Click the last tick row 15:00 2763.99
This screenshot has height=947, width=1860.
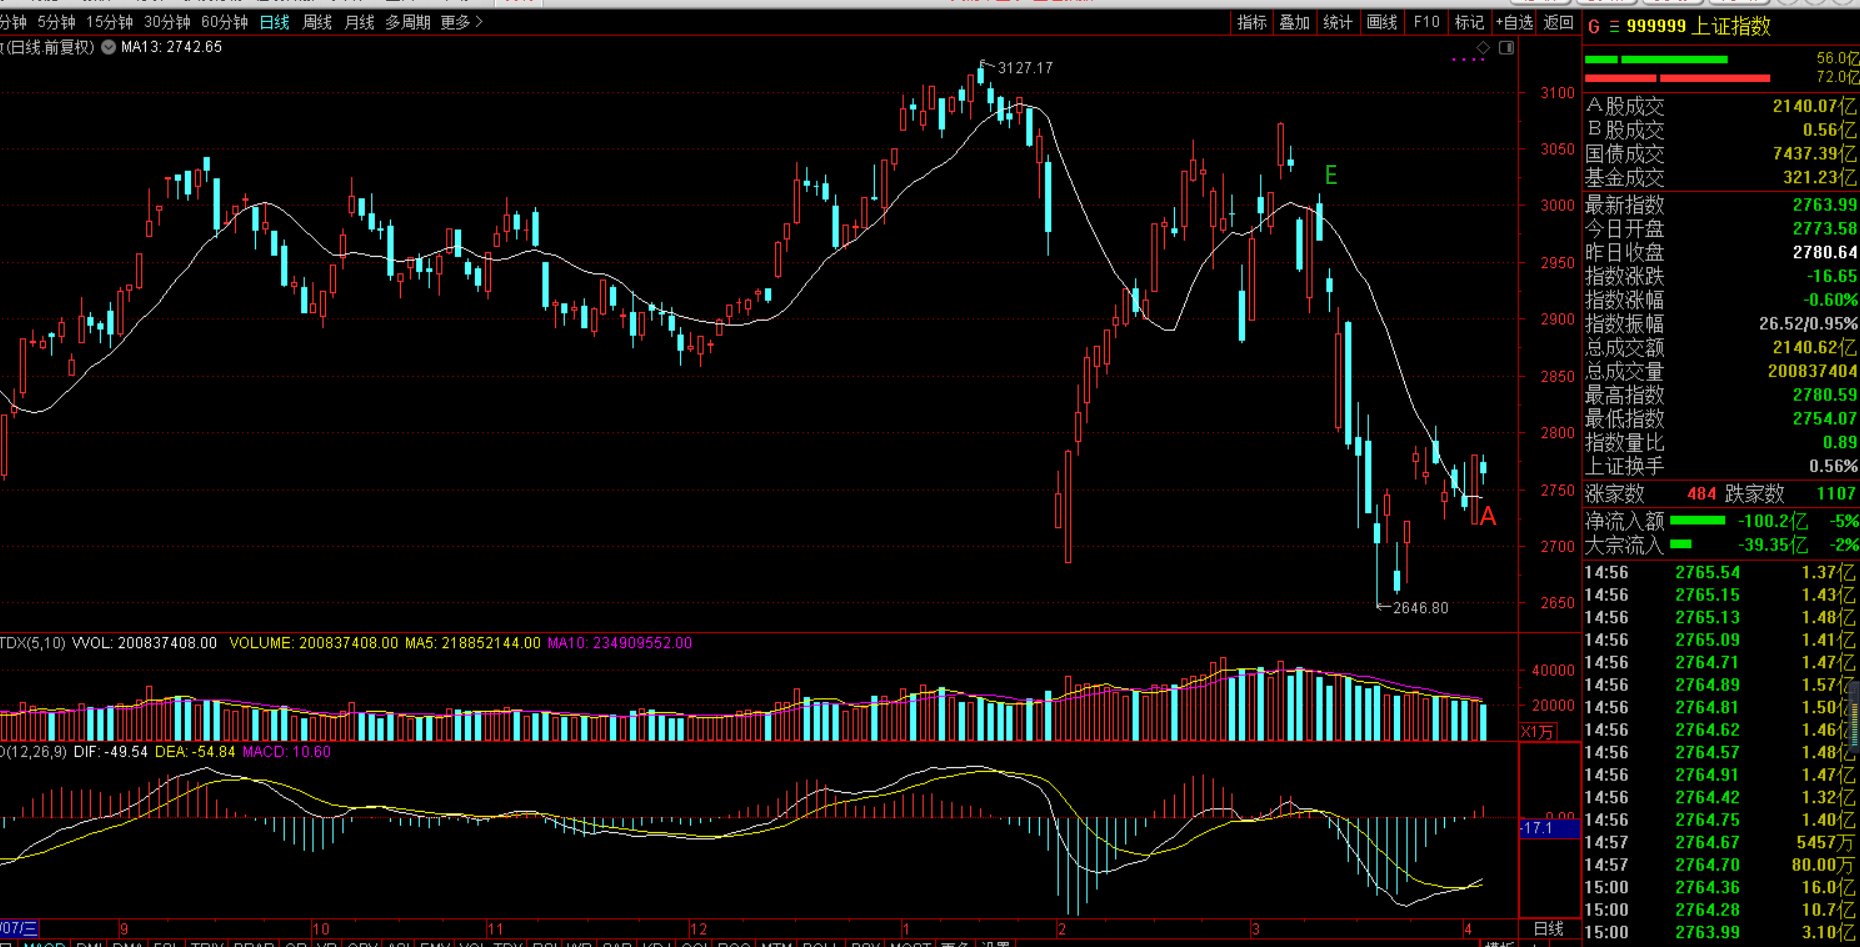coord(1721,933)
